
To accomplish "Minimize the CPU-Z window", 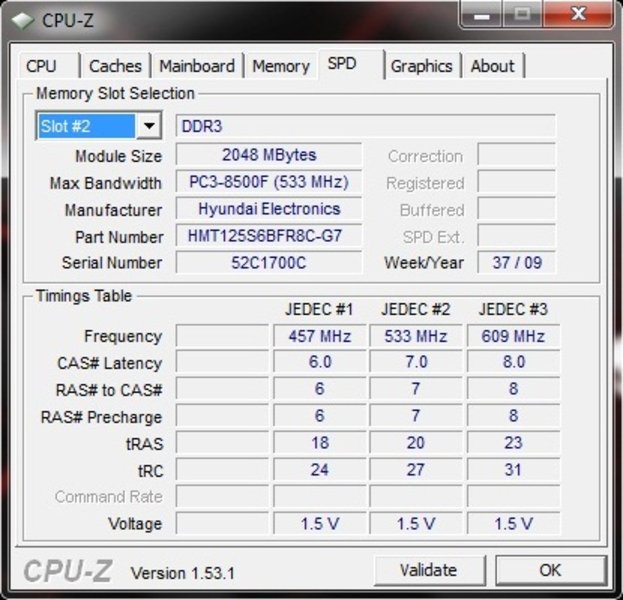I will (482, 15).
